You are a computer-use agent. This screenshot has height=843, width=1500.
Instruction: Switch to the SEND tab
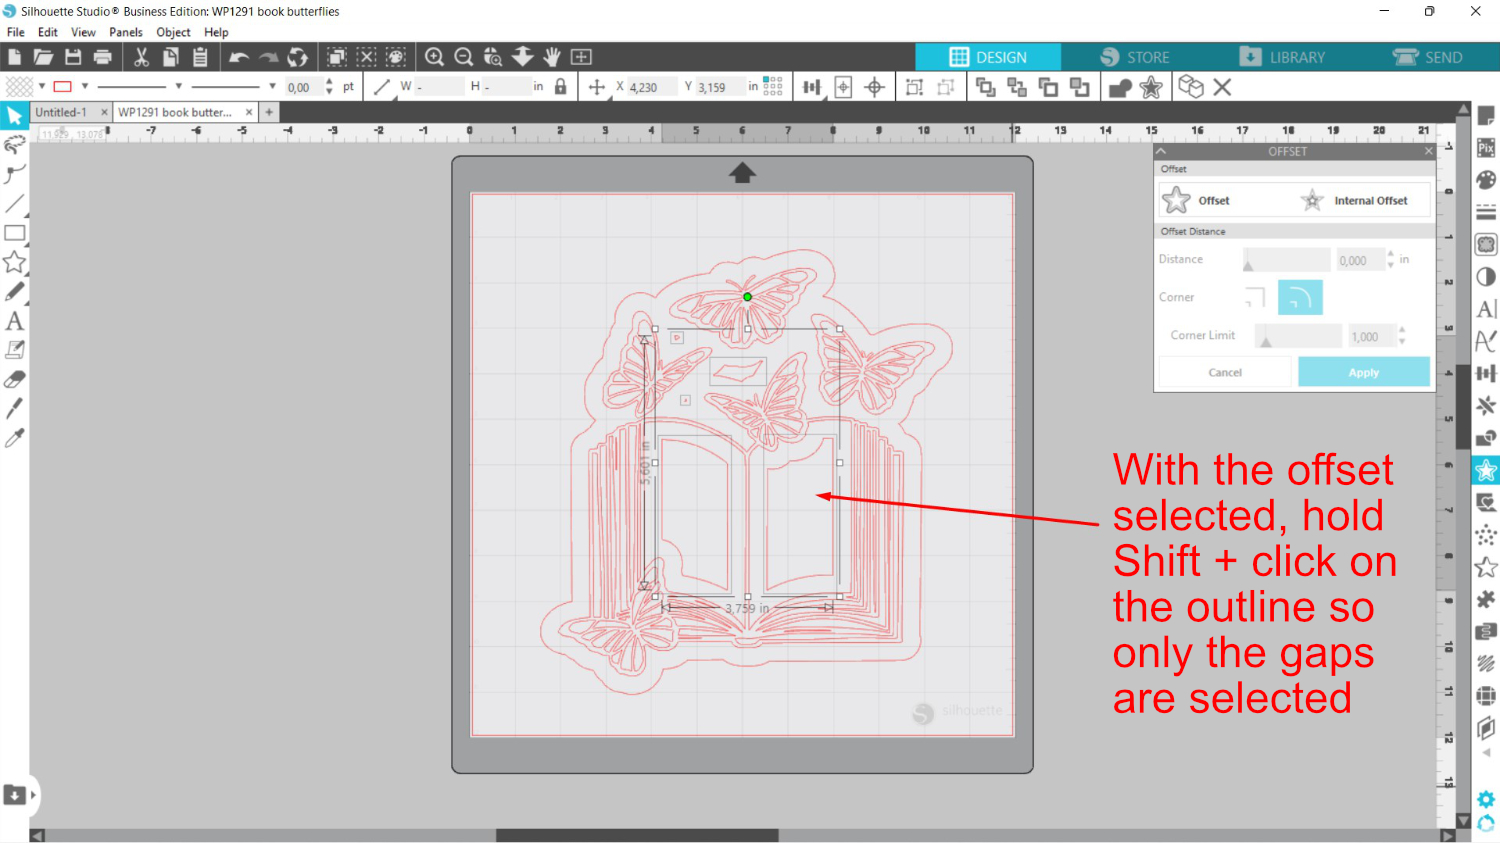tap(1428, 57)
